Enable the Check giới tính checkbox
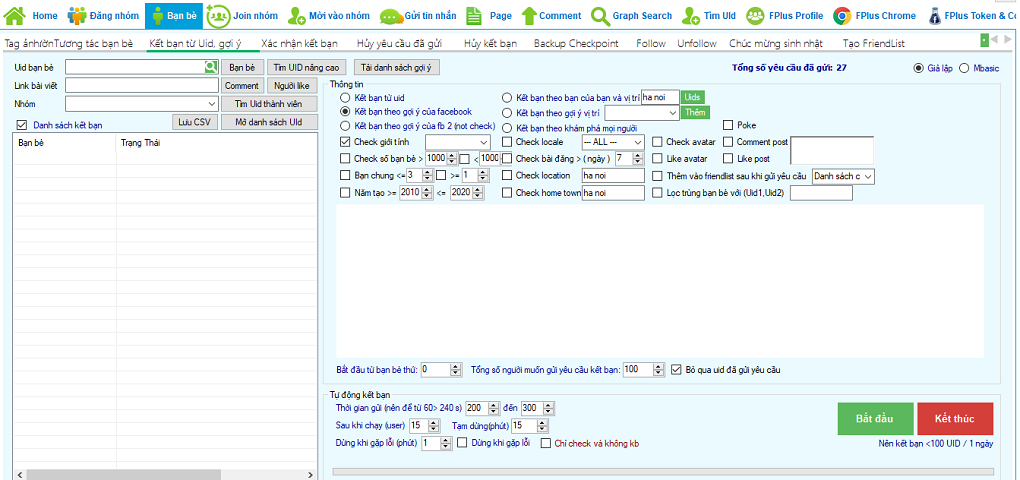This screenshot has width=1020, height=480. 346,142
